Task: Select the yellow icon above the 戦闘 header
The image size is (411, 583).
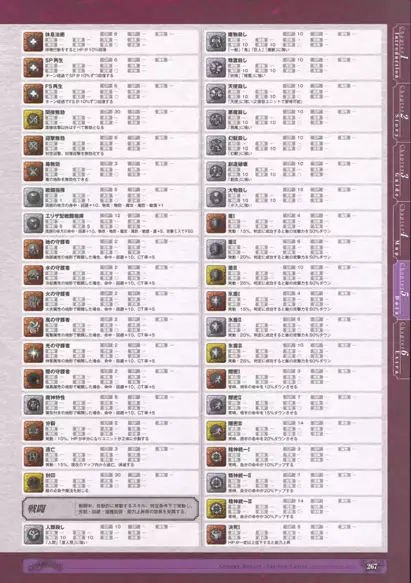Action: point(33,482)
